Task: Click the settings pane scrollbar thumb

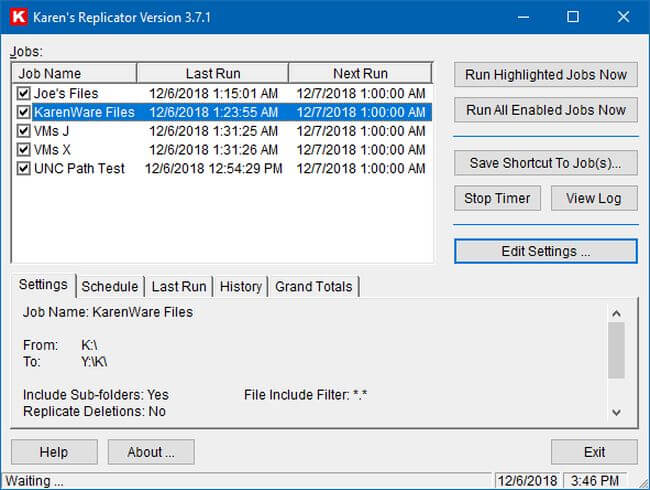Action: [616, 350]
